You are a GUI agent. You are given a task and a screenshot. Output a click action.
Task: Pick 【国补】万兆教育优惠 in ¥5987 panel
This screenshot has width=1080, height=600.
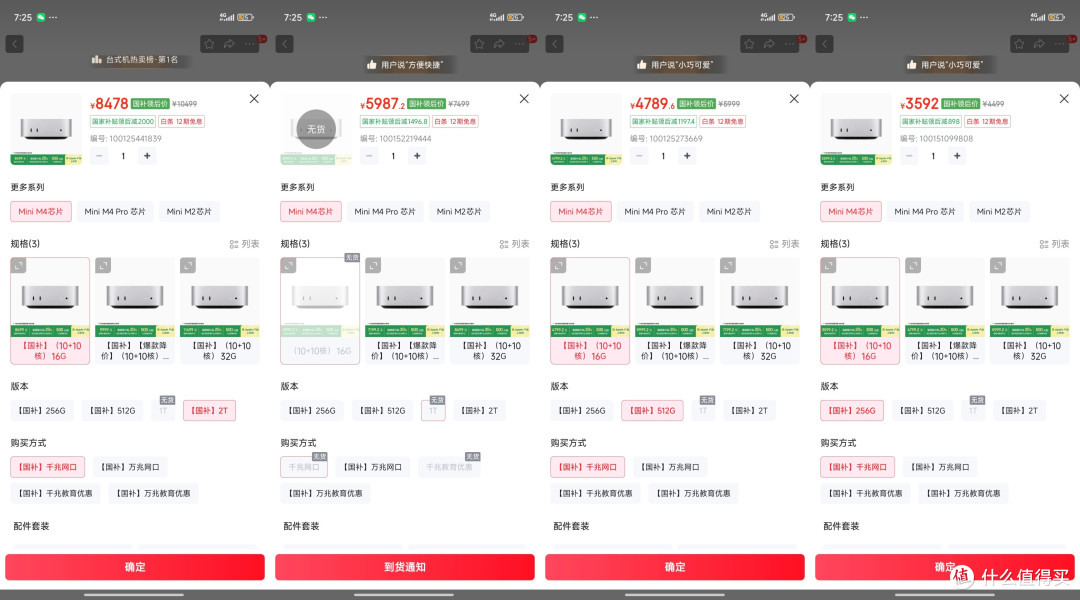tap(325, 493)
